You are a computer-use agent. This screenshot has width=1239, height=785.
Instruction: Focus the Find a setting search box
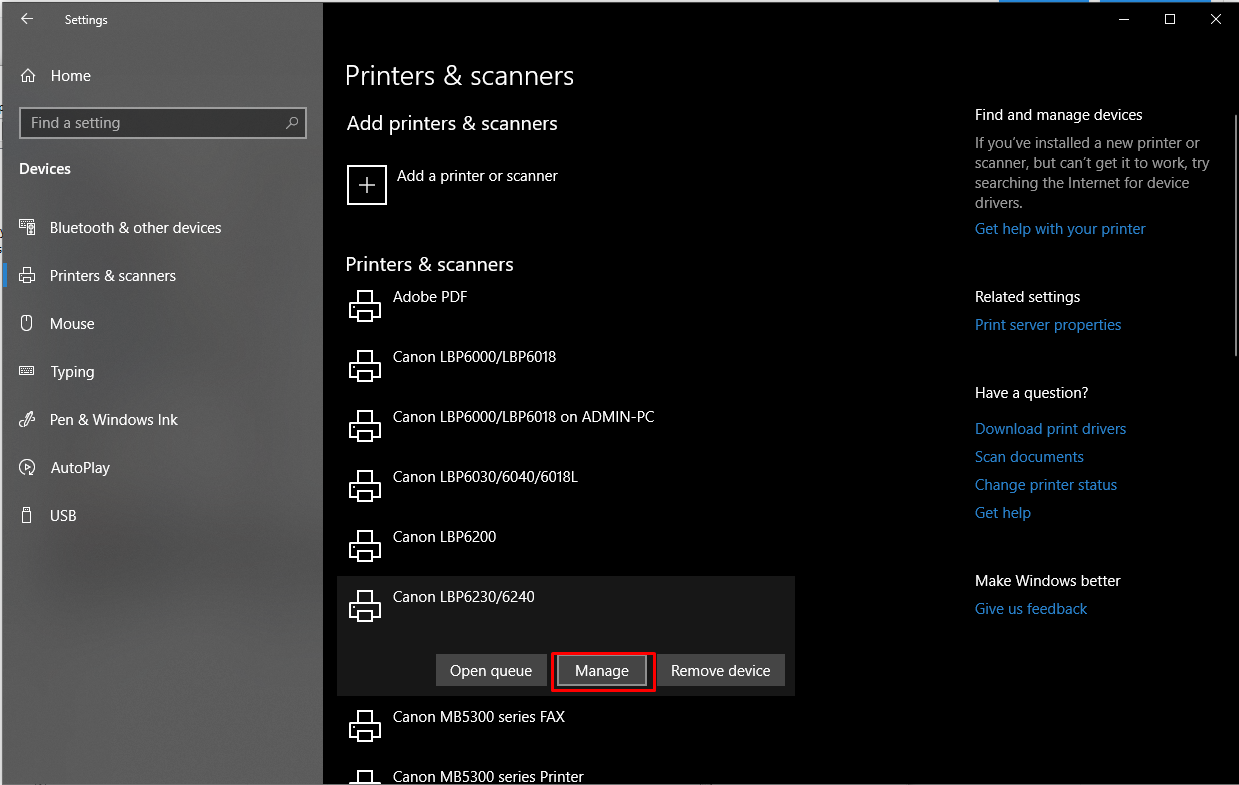click(163, 123)
